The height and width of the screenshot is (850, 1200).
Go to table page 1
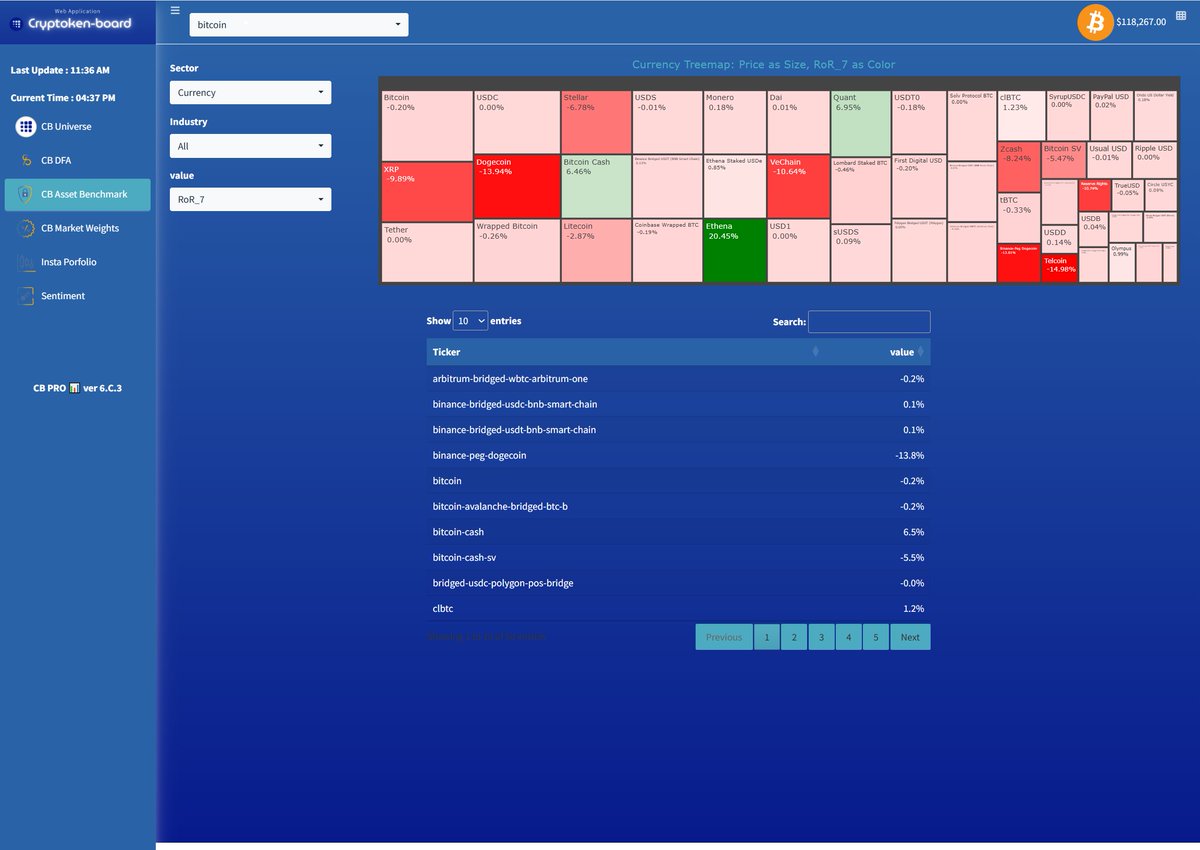pyautogui.click(x=766, y=637)
